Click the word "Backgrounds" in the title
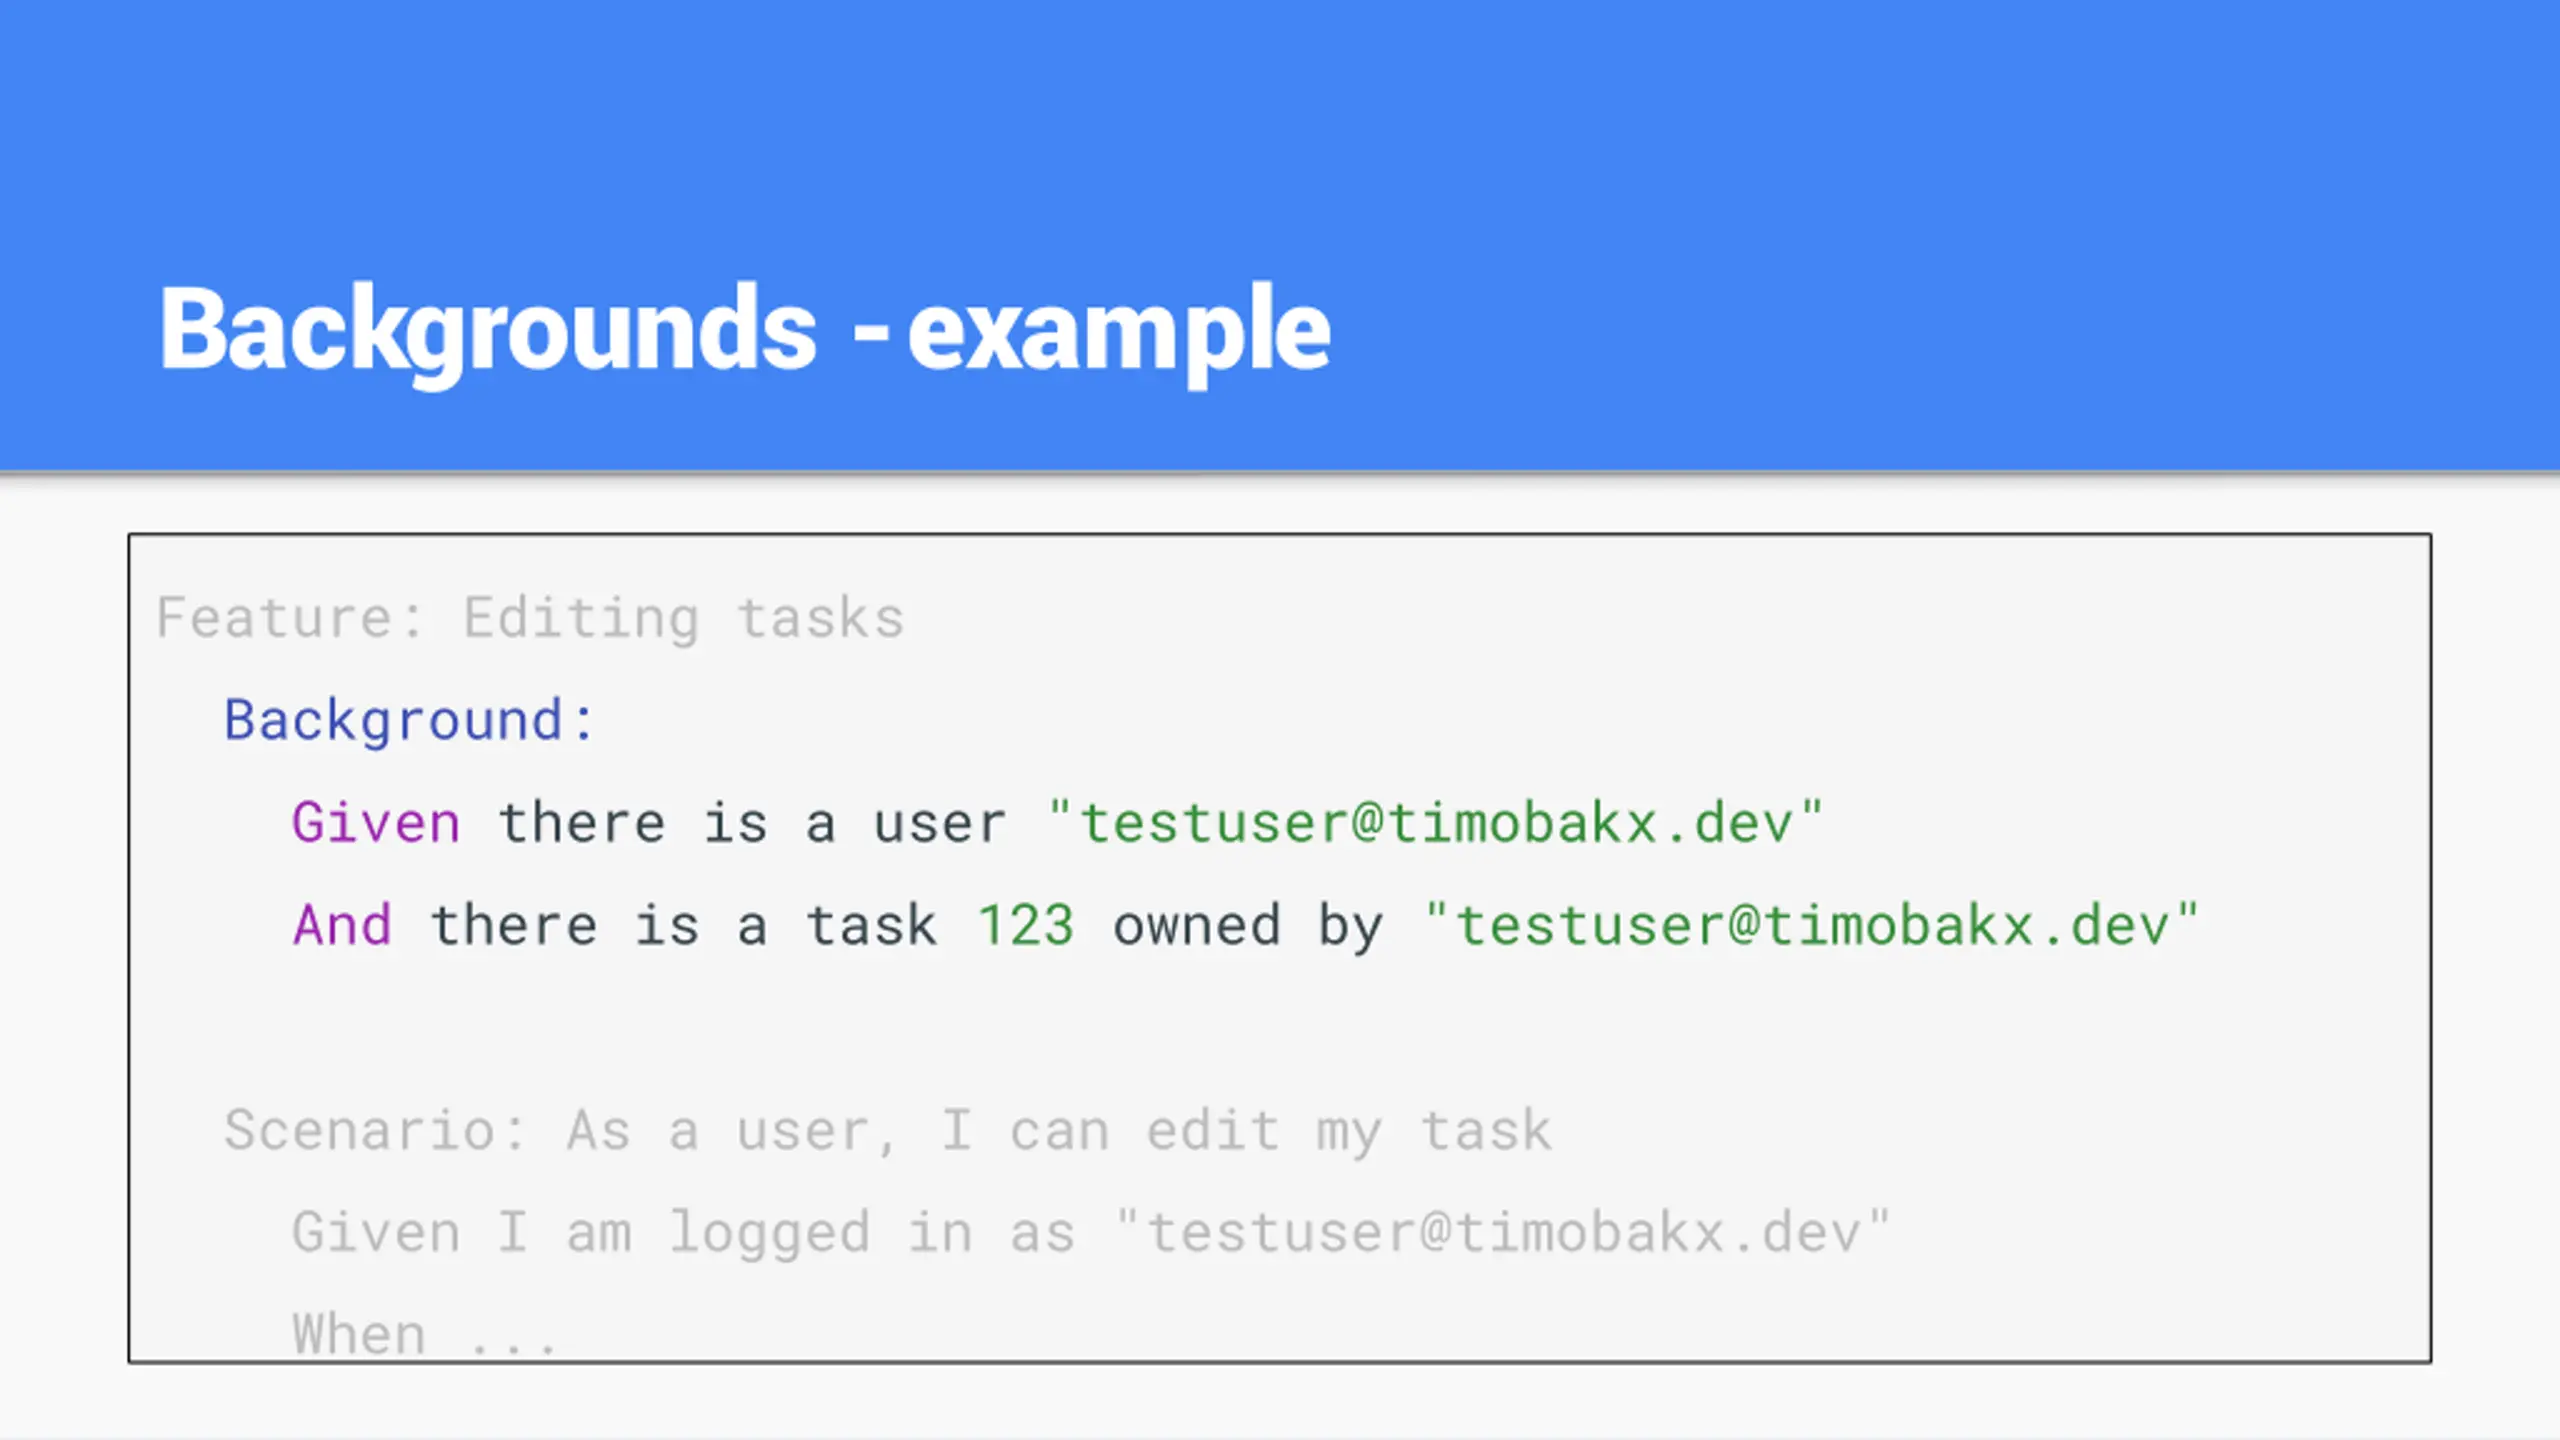The width and height of the screenshot is (2560, 1440). [x=488, y=330]
